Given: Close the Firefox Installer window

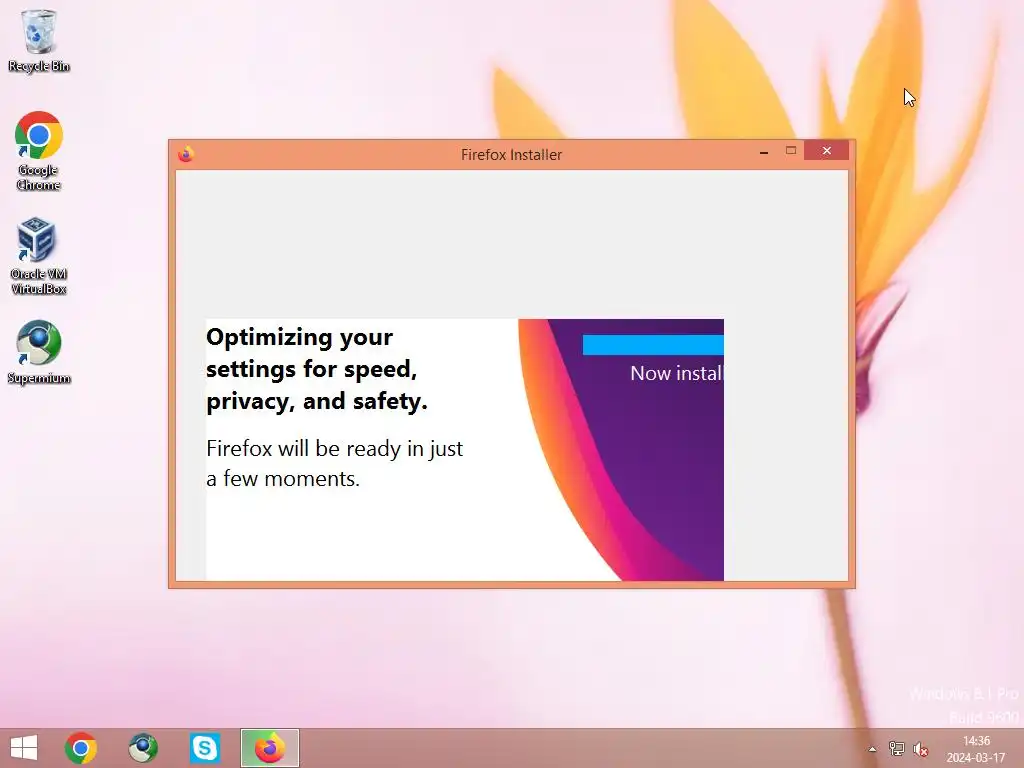Looking at the screenshot, I should [827, 151].
